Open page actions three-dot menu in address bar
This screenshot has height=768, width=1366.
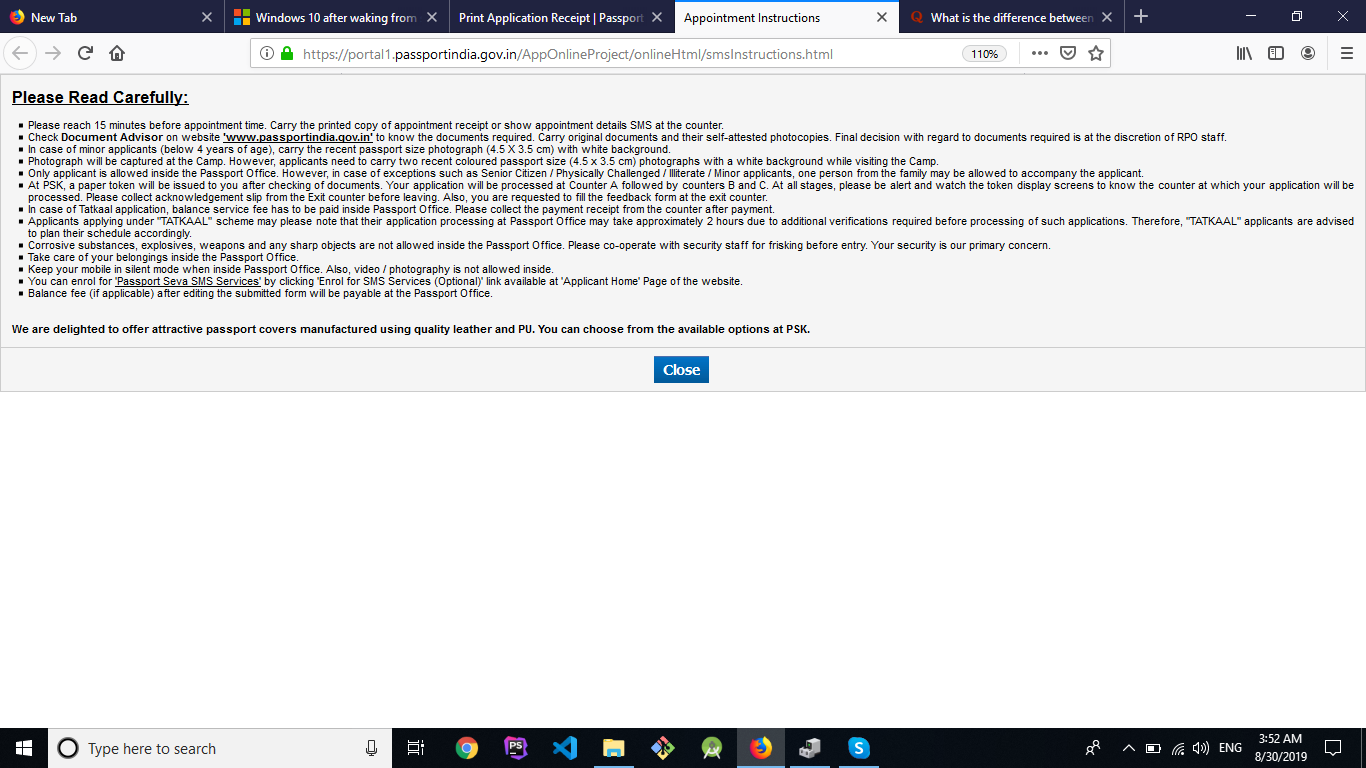click(1040, 54)
